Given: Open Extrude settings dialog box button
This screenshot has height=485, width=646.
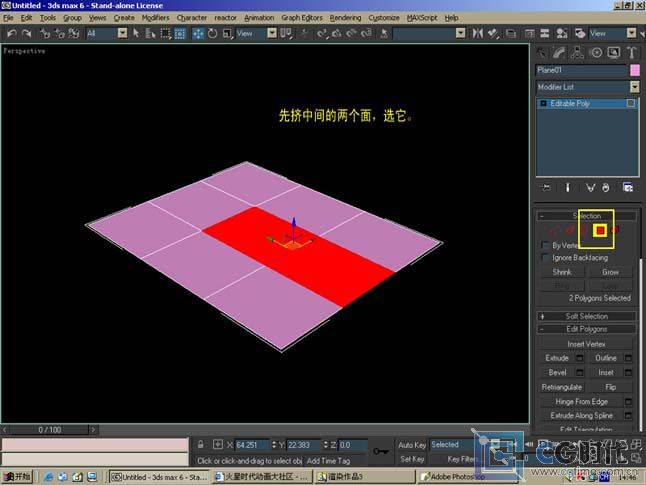Looking at the screenshot, I should 580,358.
